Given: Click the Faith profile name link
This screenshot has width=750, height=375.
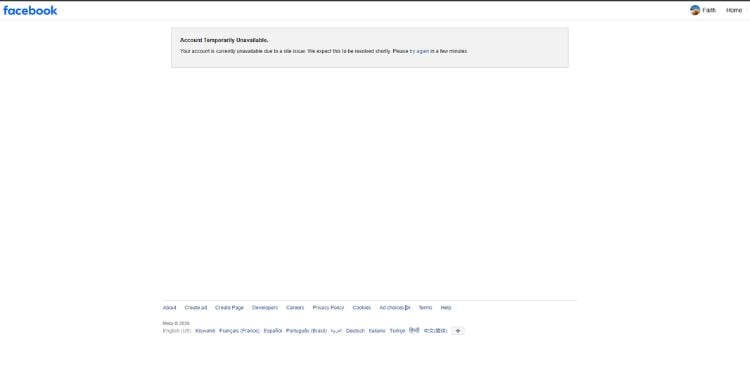Looking at the screenshot, I should pos(709,11).
